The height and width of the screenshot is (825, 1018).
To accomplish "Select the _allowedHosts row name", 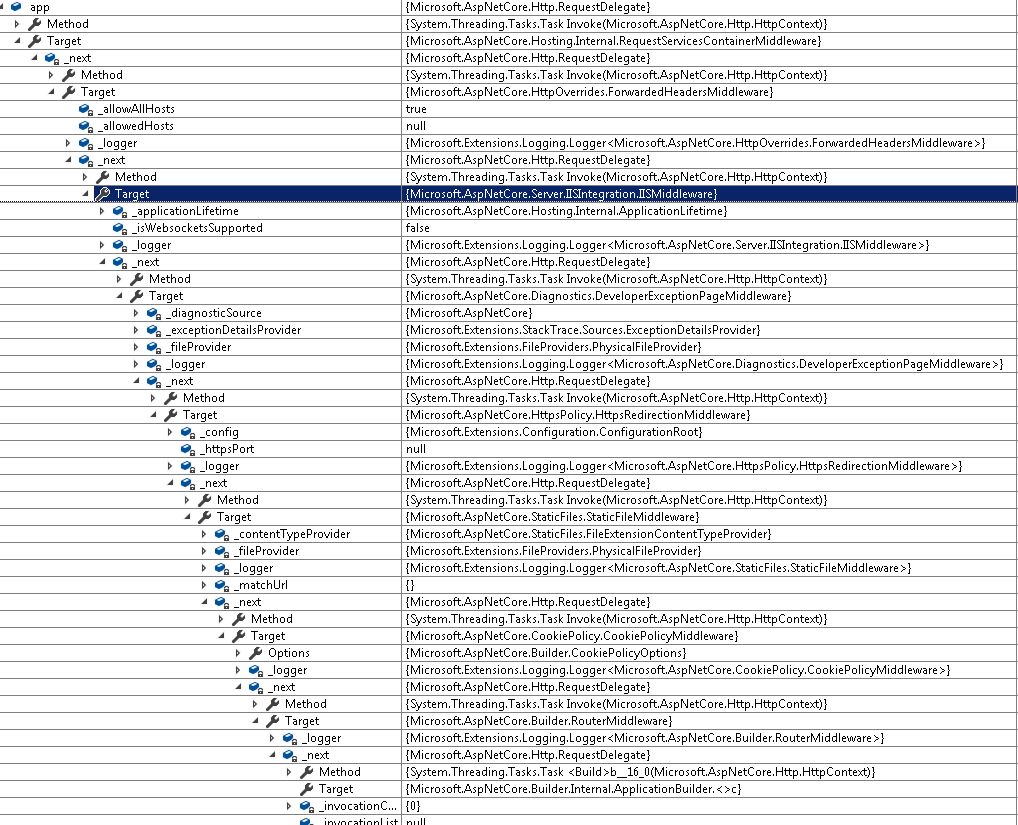I will point(136,126).
